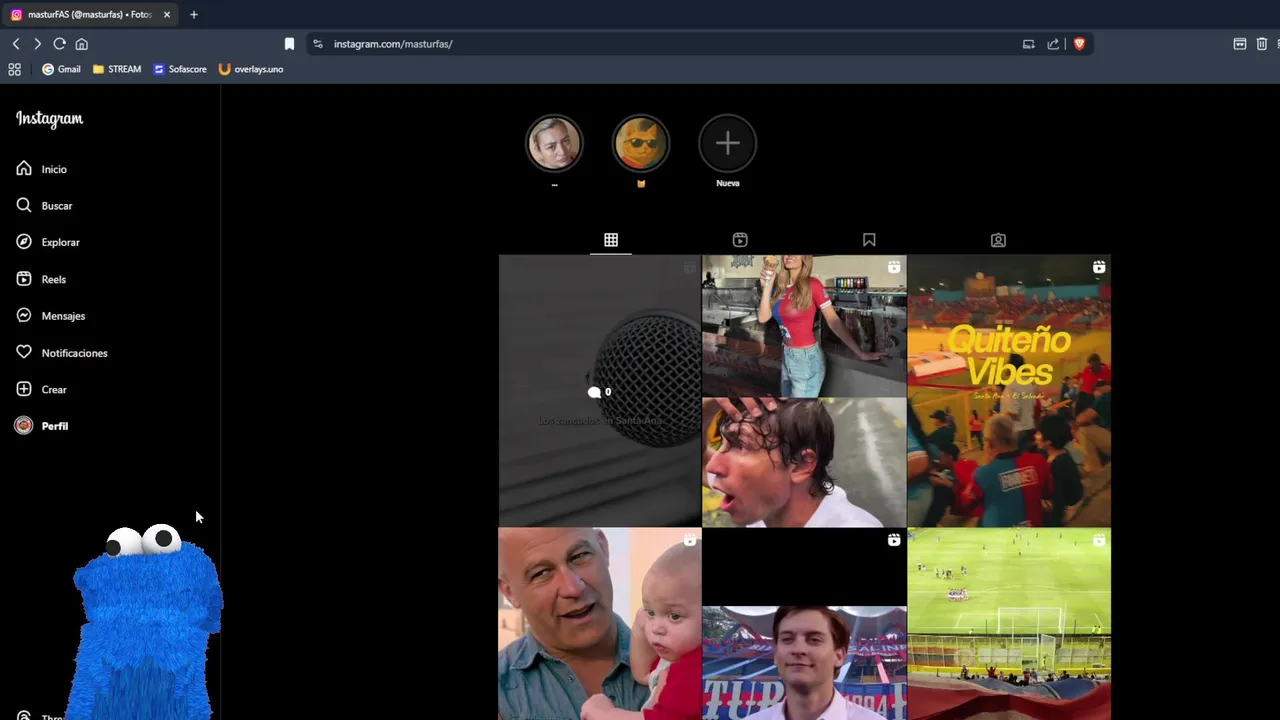Close the masturFAS tab
The height and width of the screenshot is (720, 1280).
click(x=167, y=15)
